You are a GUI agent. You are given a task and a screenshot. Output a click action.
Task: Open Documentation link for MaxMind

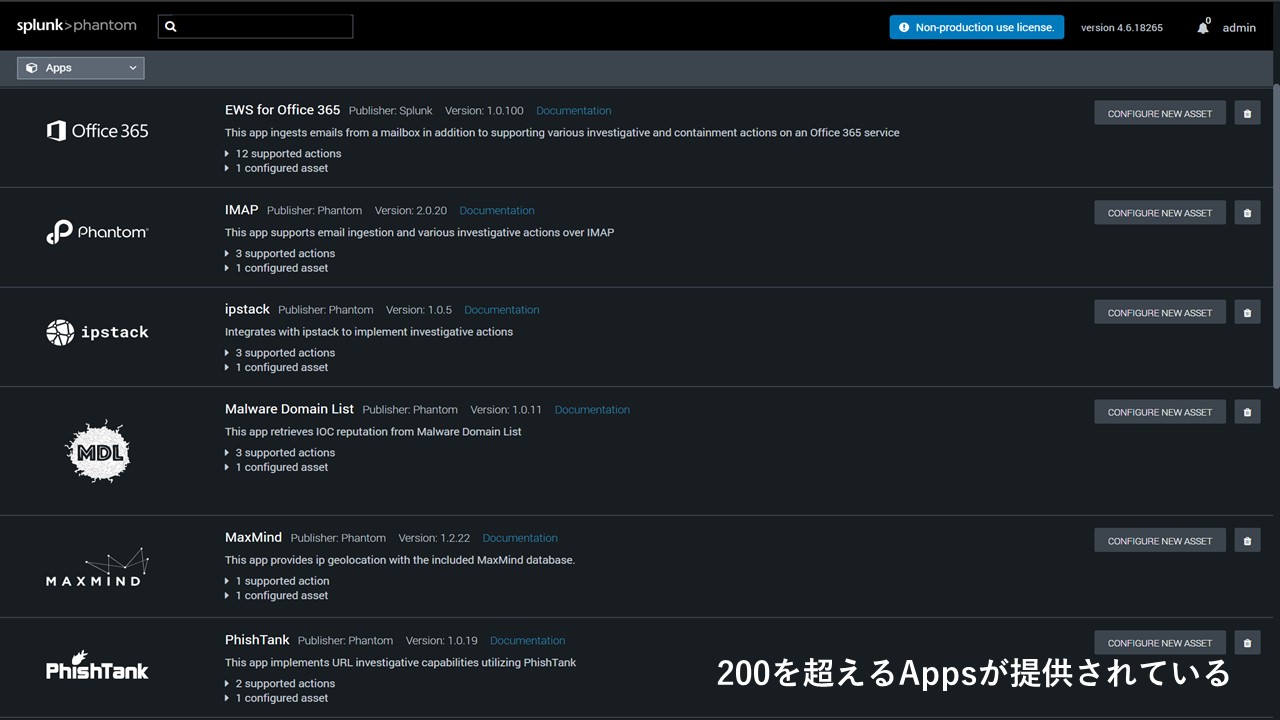(520, 538)
